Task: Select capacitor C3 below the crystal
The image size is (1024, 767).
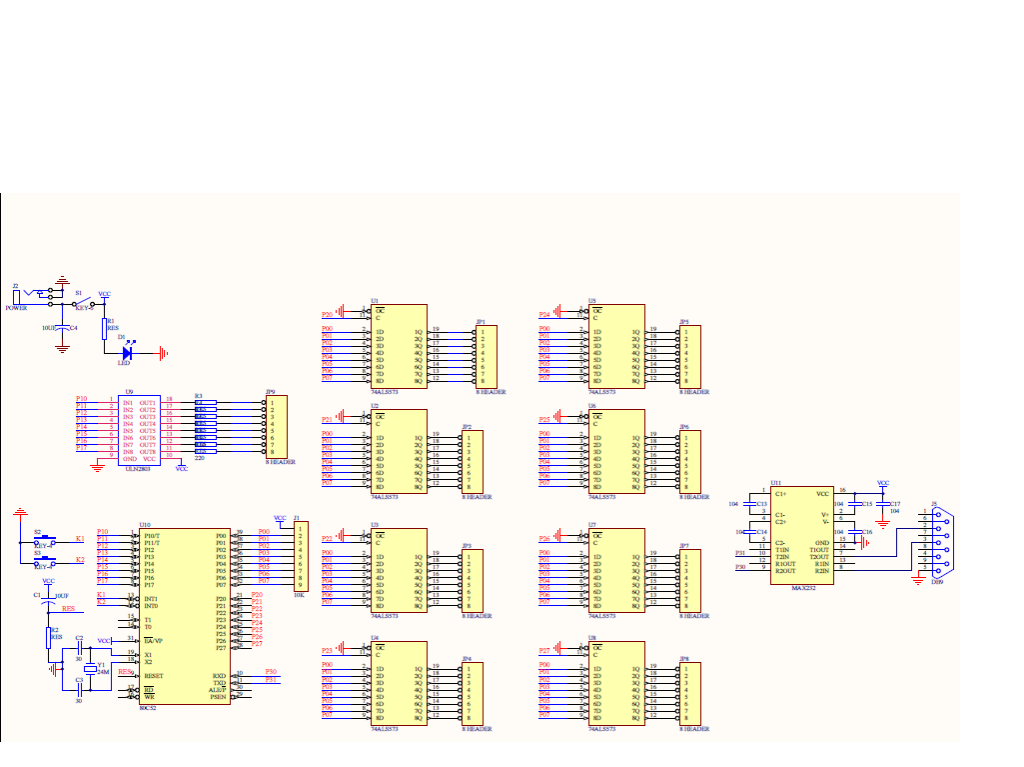Action: coord(78,690)
